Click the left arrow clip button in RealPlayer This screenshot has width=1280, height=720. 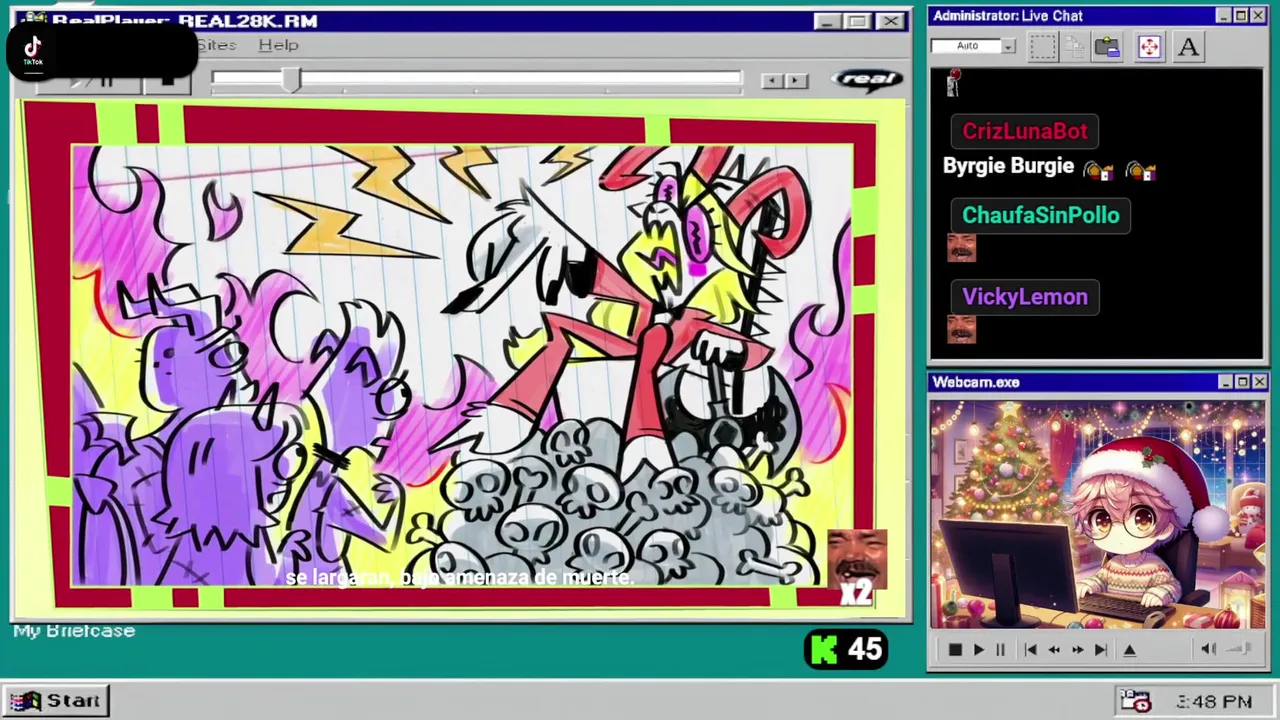[x=772, y=81]
